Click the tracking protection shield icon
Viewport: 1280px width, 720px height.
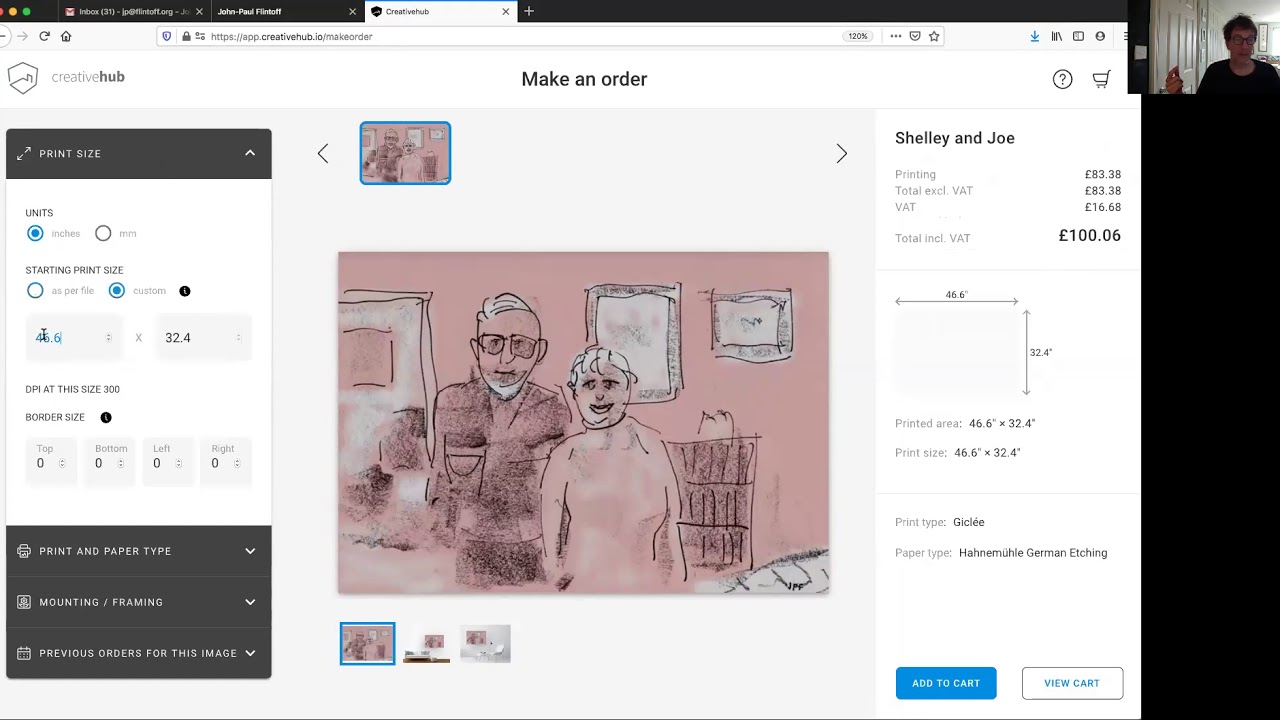pos(167,36)
